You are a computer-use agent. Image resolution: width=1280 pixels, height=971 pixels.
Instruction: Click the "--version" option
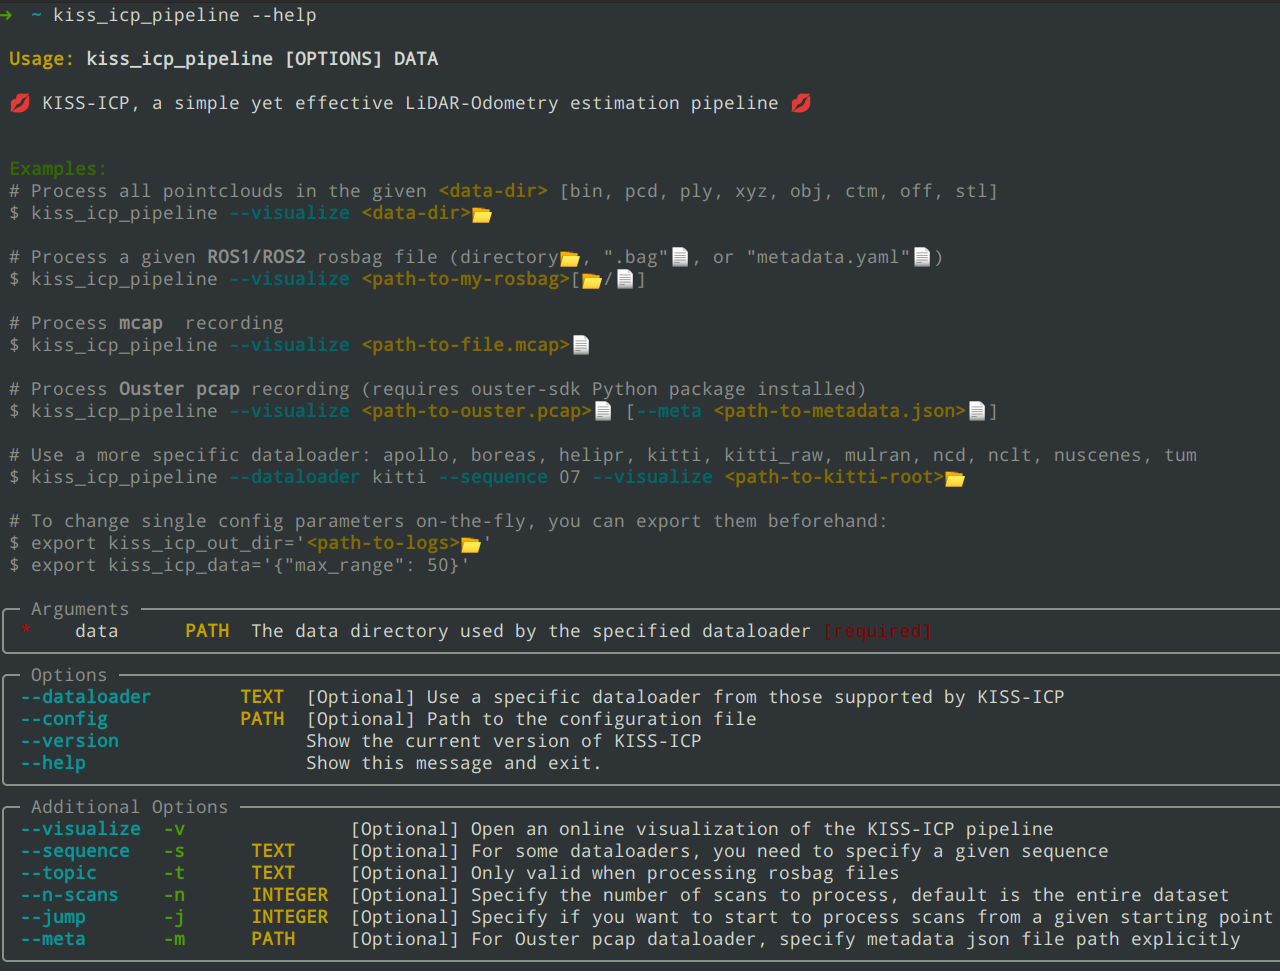[x=69, y=741]
